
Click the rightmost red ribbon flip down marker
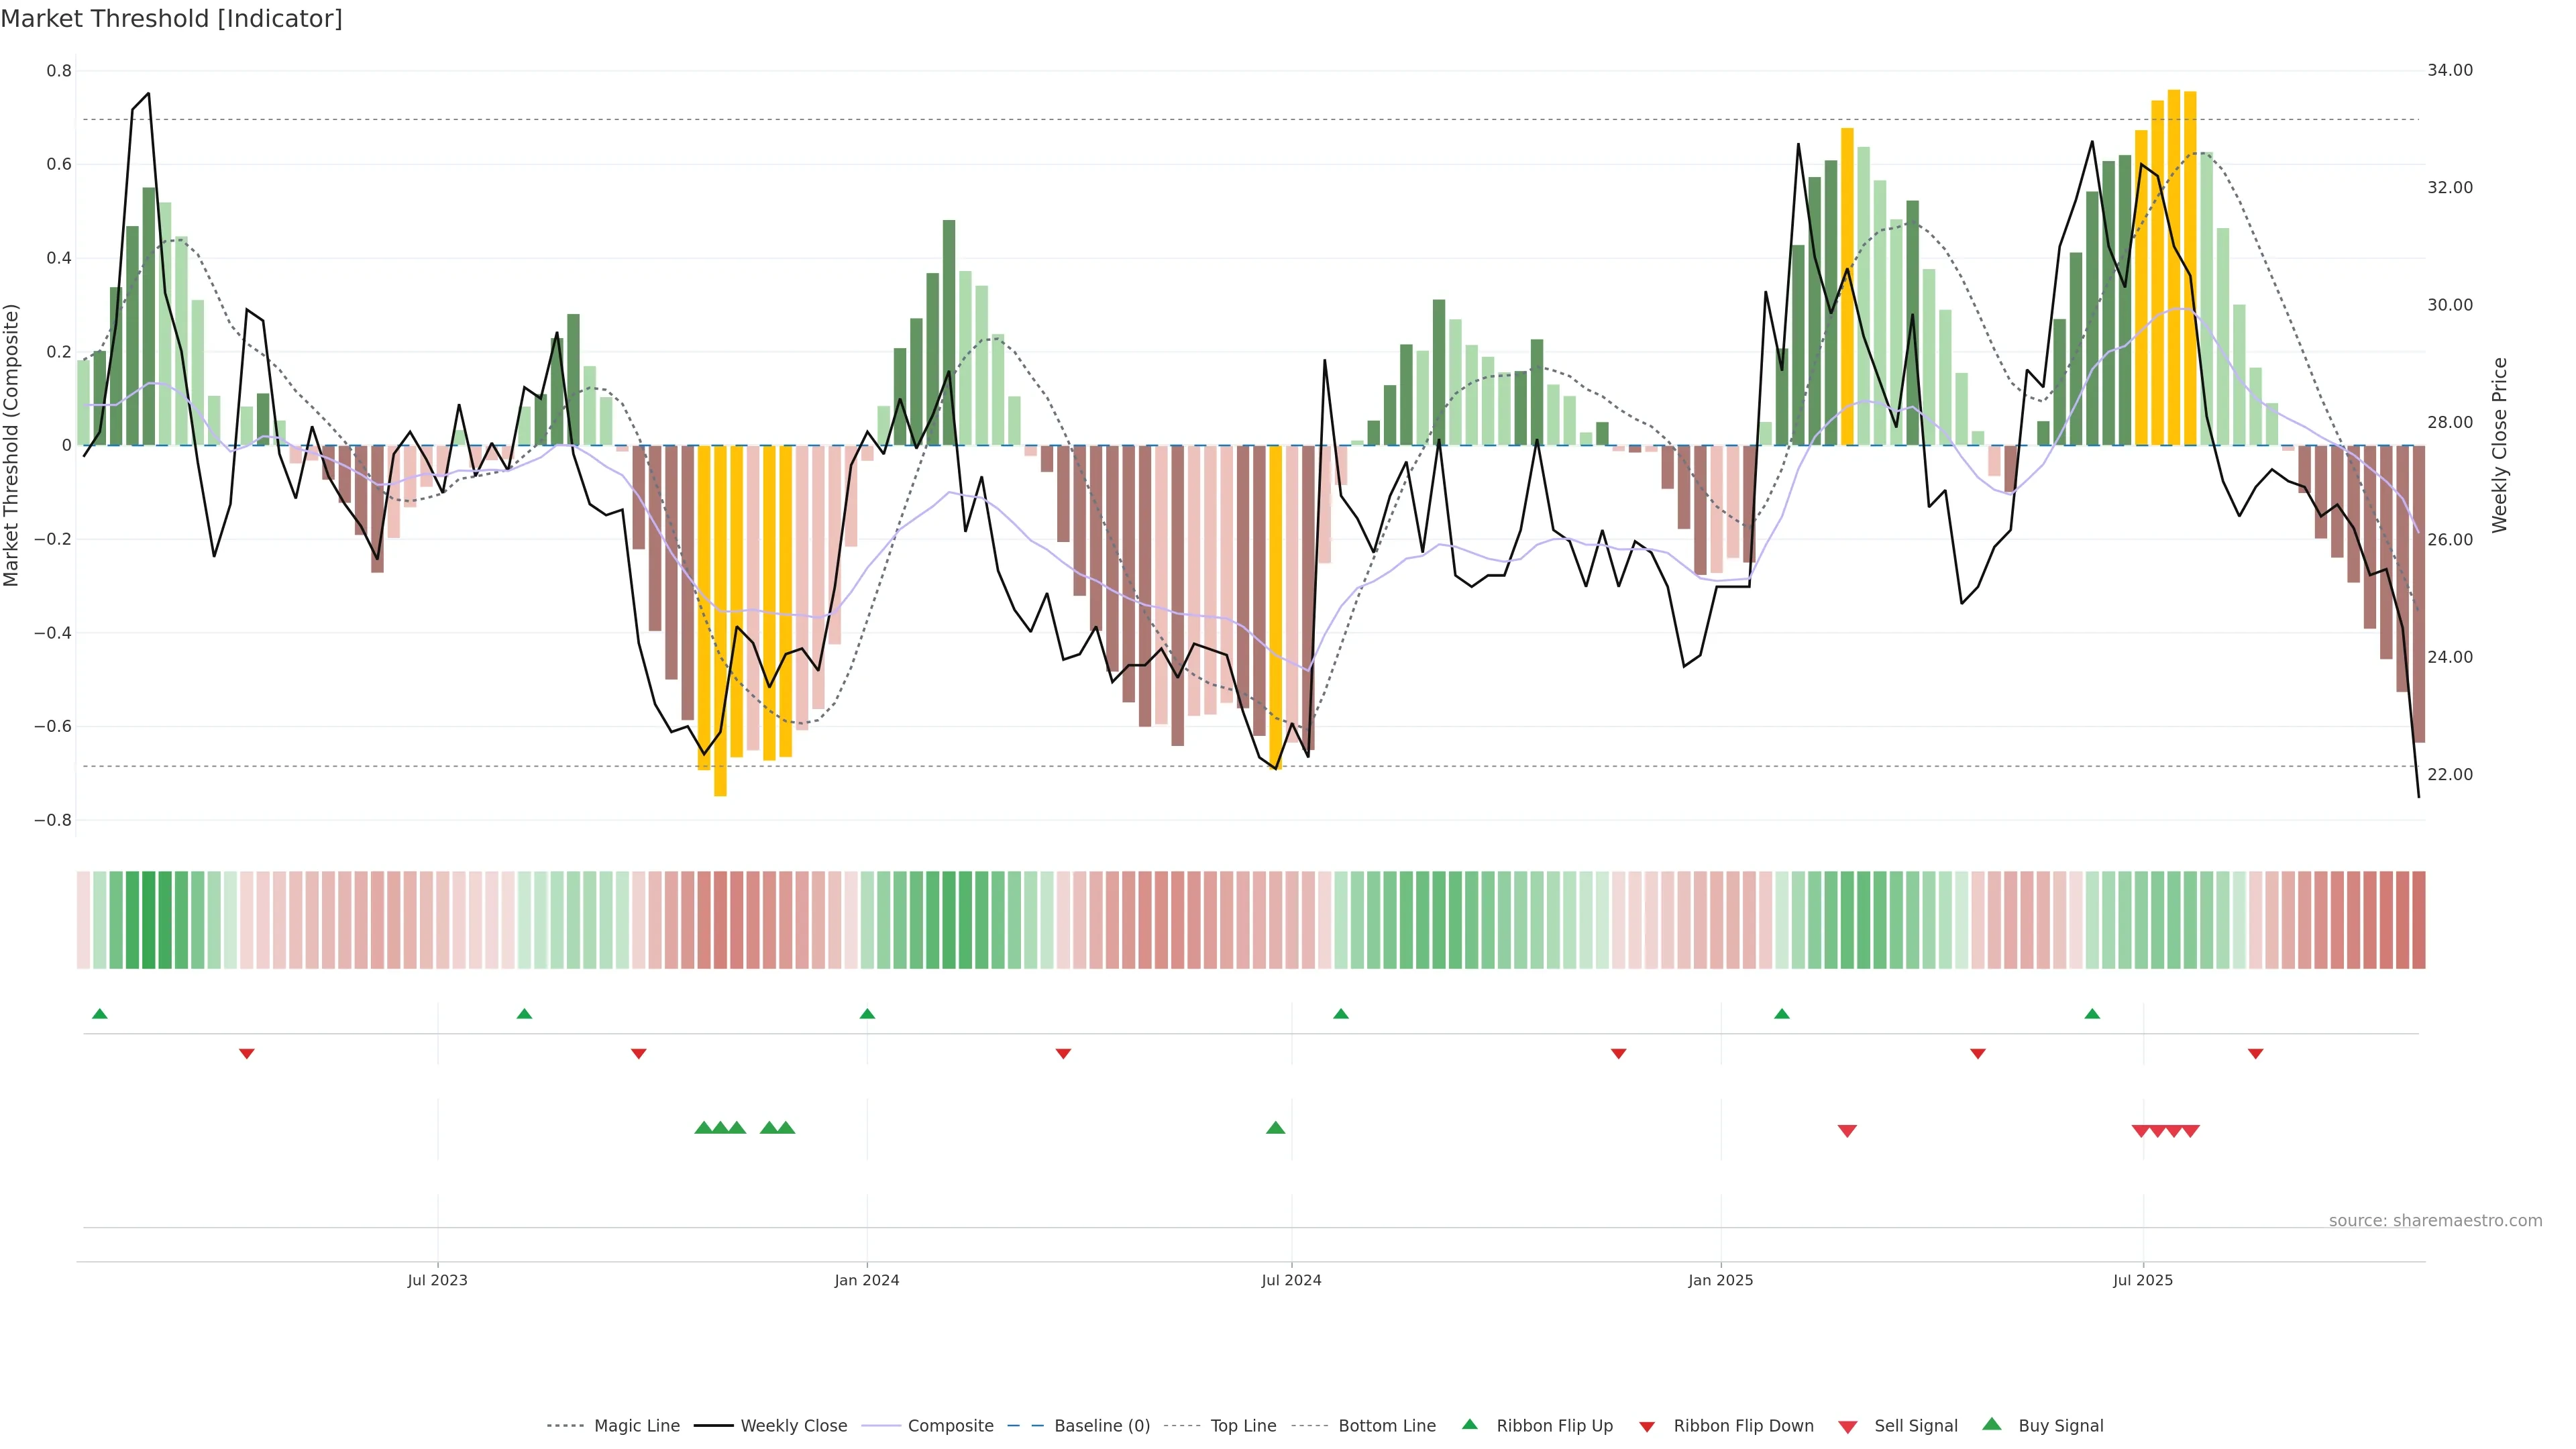pyautogui.click(x=2255, y=1054)
